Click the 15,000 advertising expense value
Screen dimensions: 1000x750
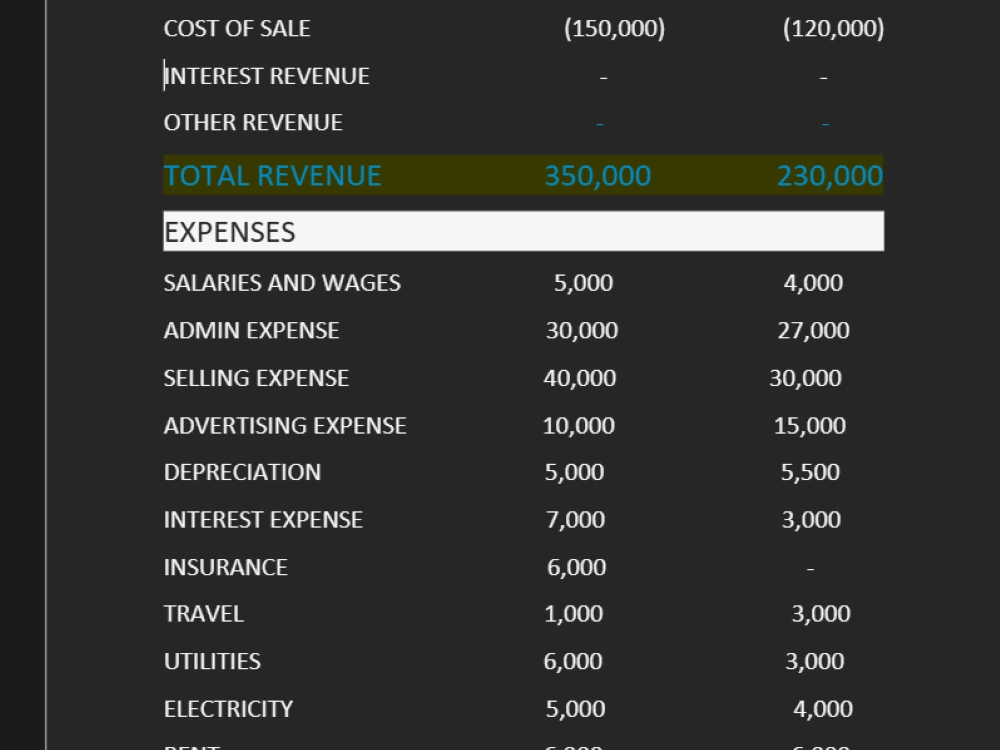[811, 425]
